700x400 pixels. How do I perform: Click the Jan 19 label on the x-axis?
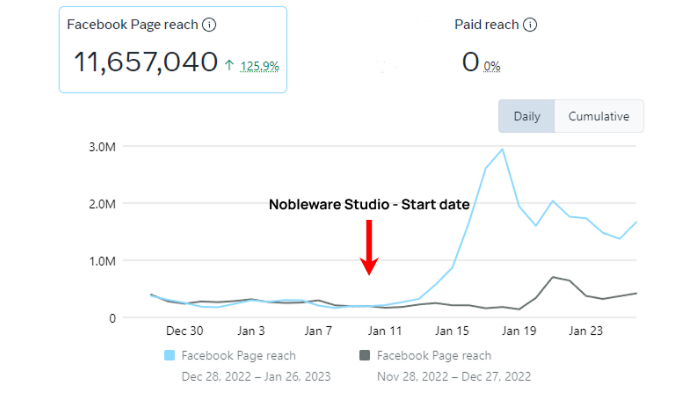point(519,330)
